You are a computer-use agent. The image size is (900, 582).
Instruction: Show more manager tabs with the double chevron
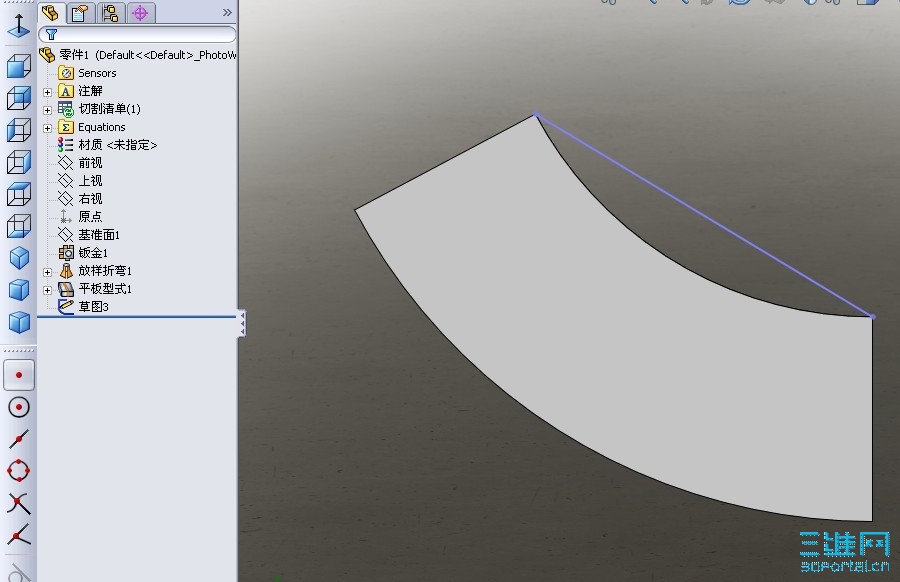pyautogui.click(x=227, y=12)
